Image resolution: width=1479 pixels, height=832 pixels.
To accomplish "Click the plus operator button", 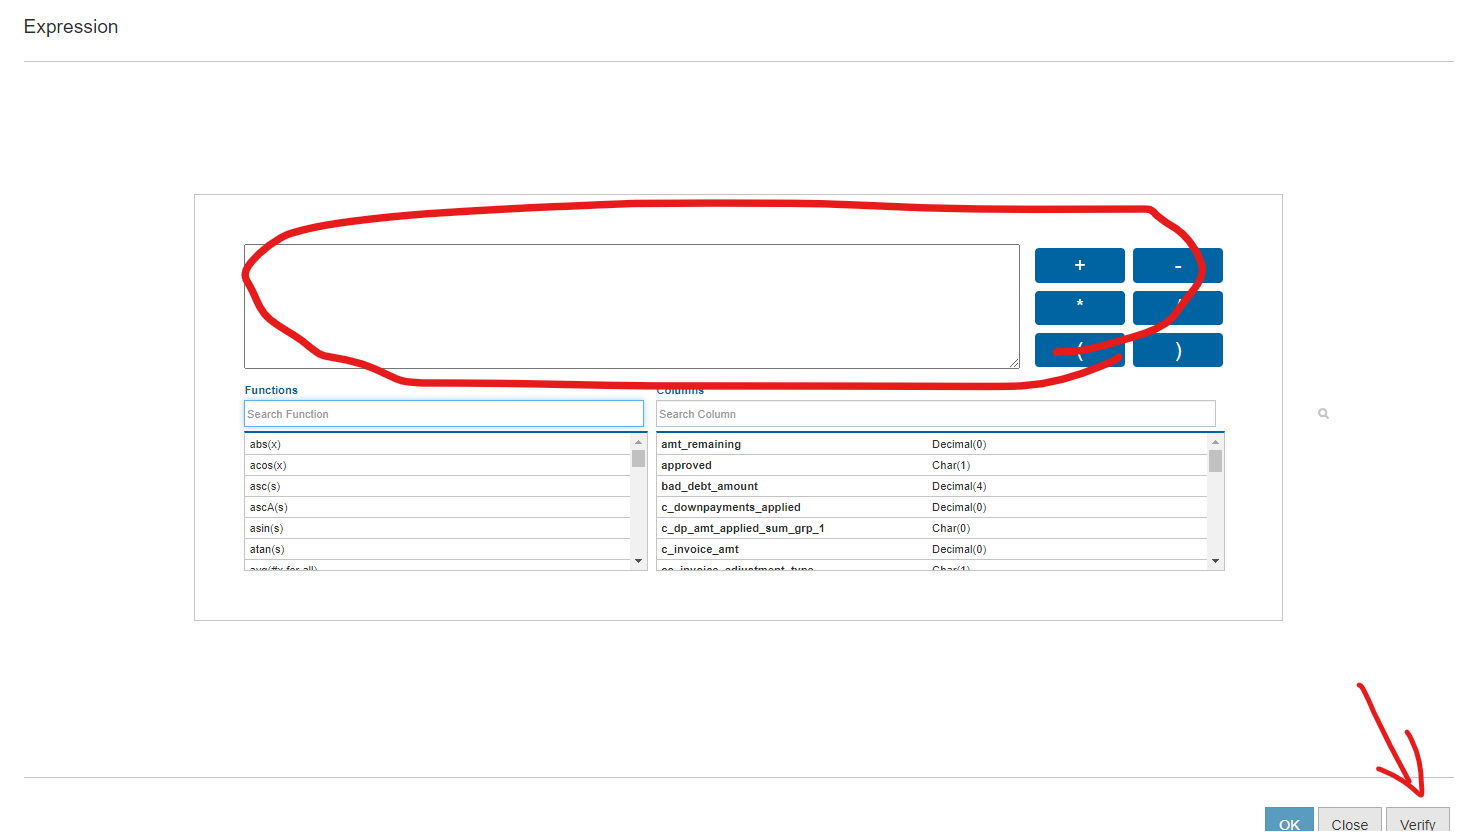I will pos(1079,265).
